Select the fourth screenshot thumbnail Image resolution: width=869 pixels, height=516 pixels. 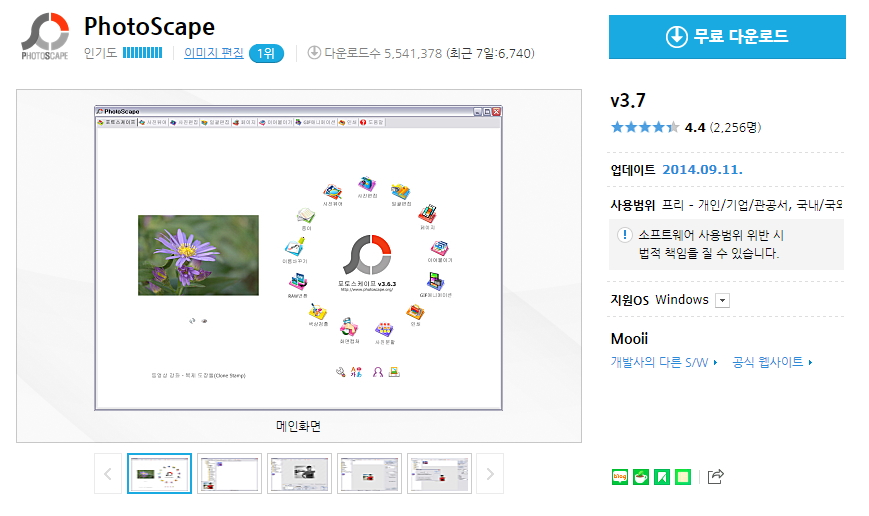point(369,473)
